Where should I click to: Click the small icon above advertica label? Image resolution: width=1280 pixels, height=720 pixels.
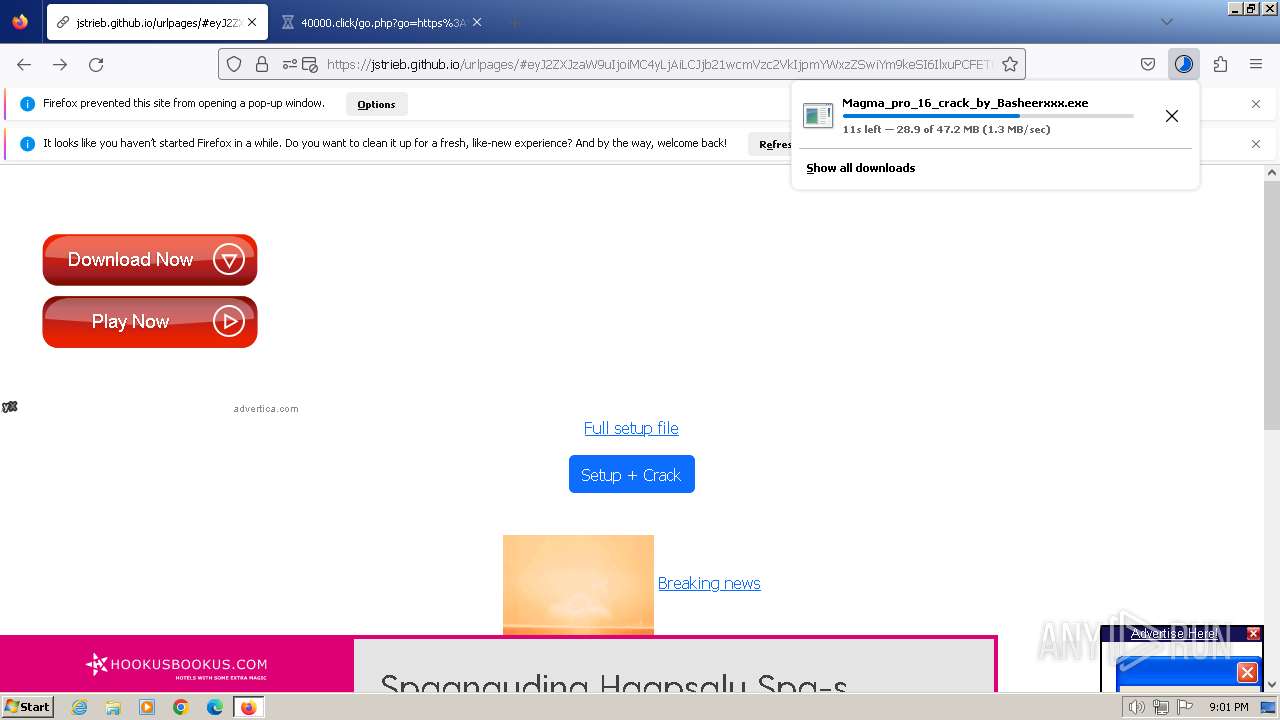(10, 407)
